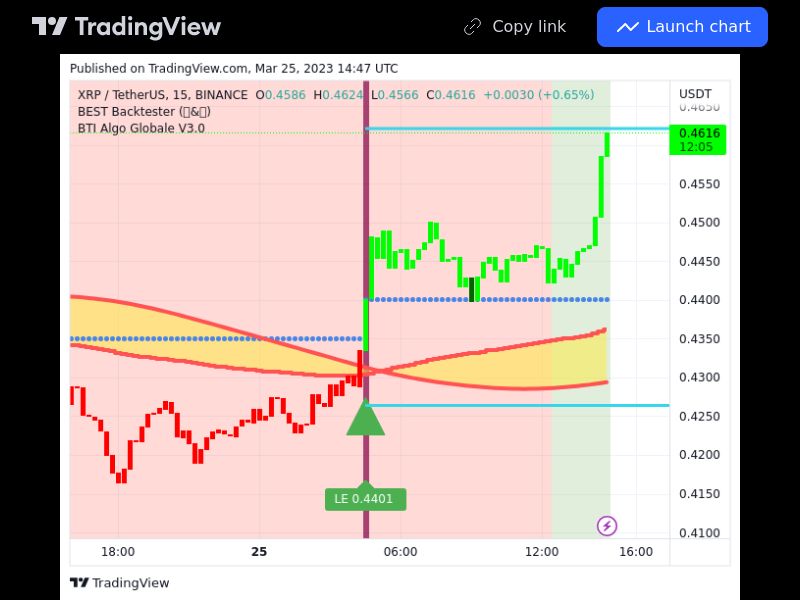Click the low value L0.4566
This screenshot has width=800, height=600.
point(395,95)
